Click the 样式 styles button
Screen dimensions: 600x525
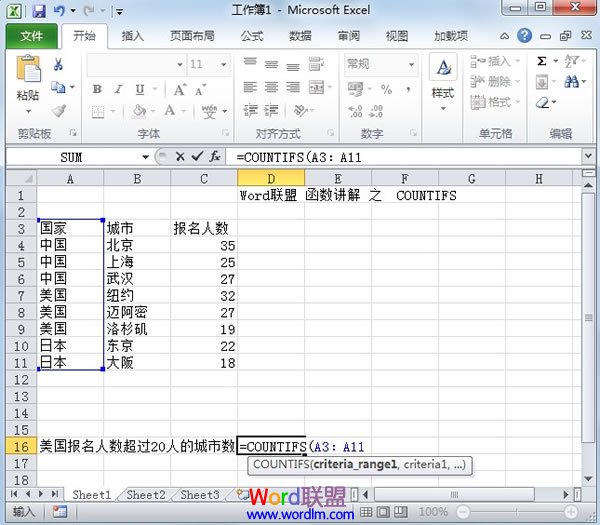coord(442,80)
